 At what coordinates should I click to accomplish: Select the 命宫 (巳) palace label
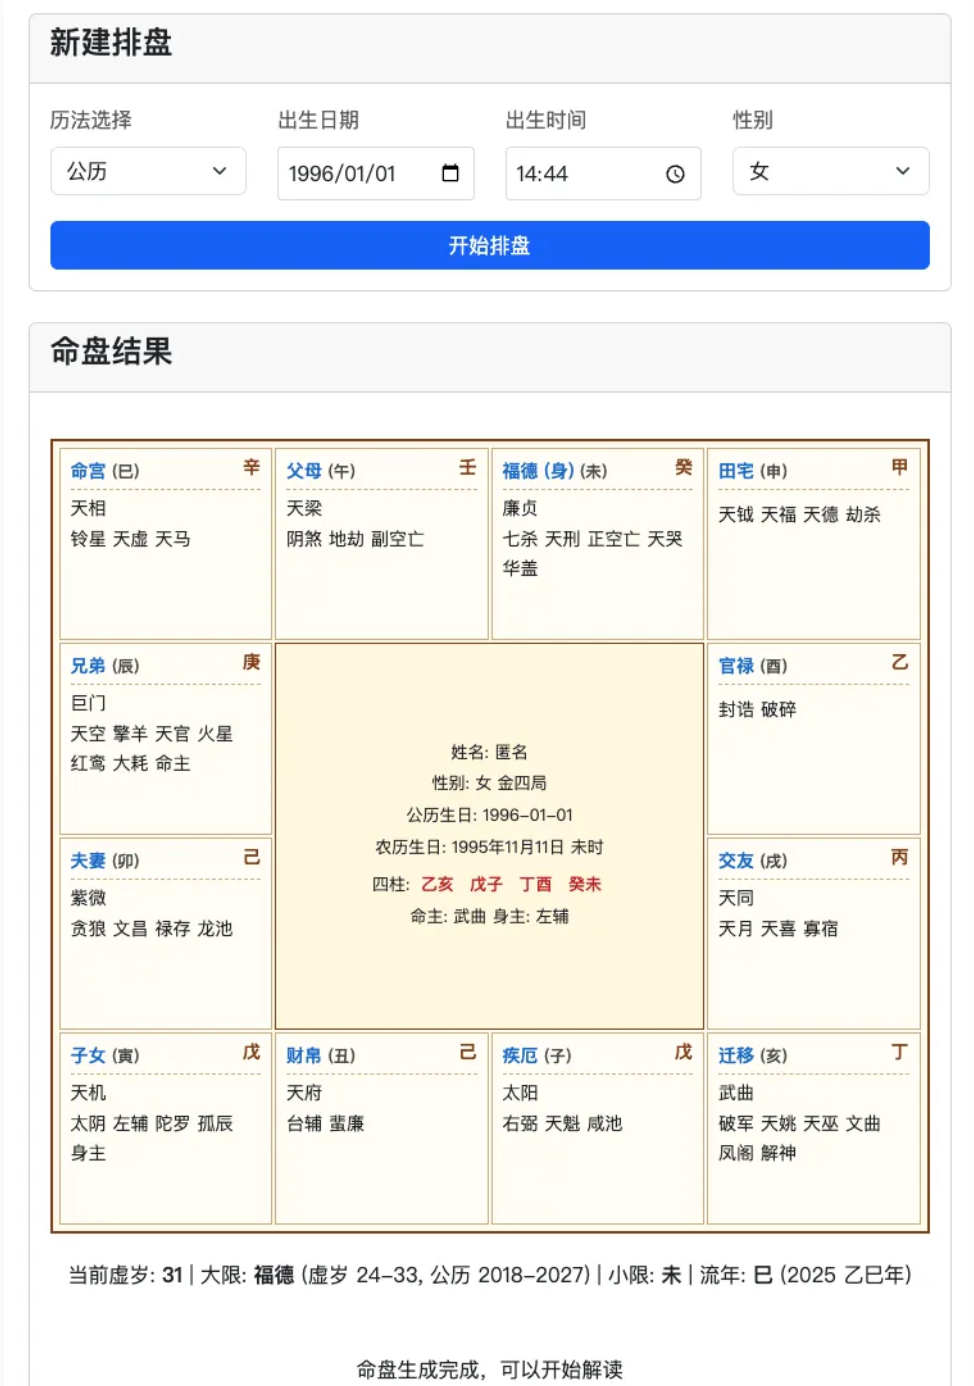pyautogui.click(x=105, y=470)
